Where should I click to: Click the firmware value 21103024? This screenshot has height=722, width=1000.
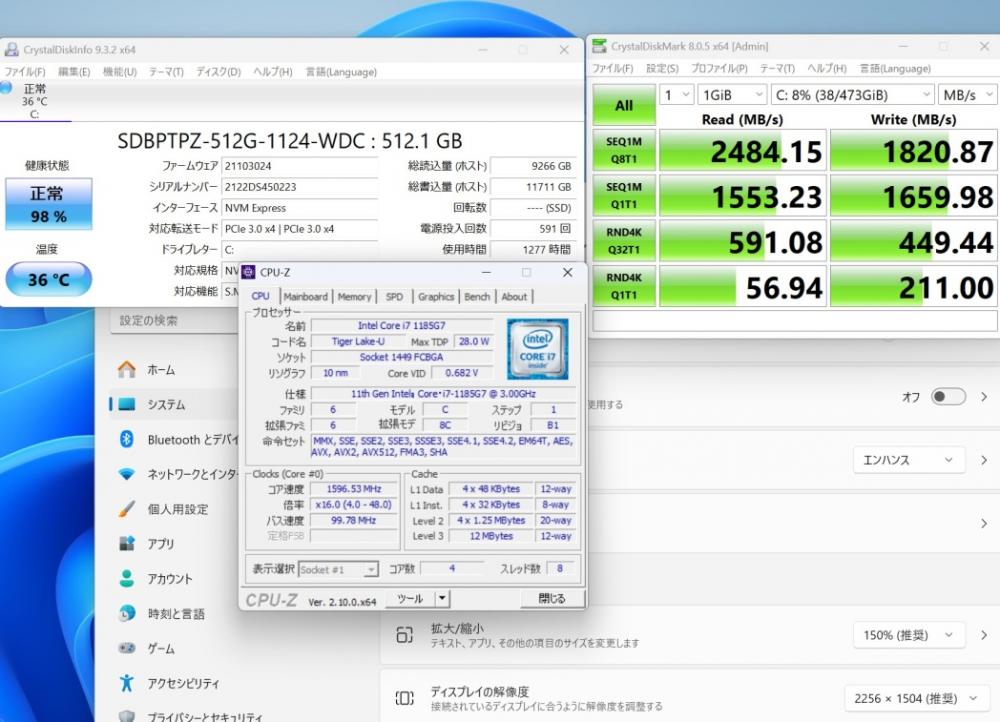click(299, 166)
